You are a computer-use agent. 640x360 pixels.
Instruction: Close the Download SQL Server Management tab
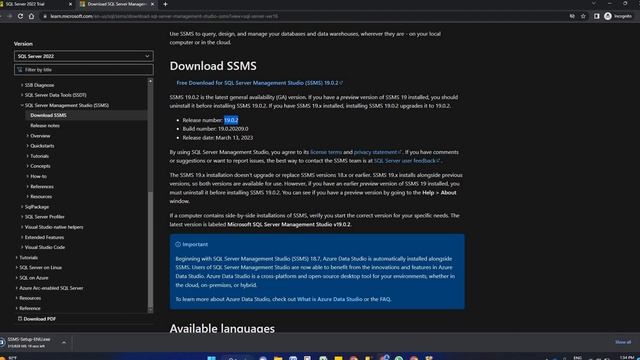point(153,4)
